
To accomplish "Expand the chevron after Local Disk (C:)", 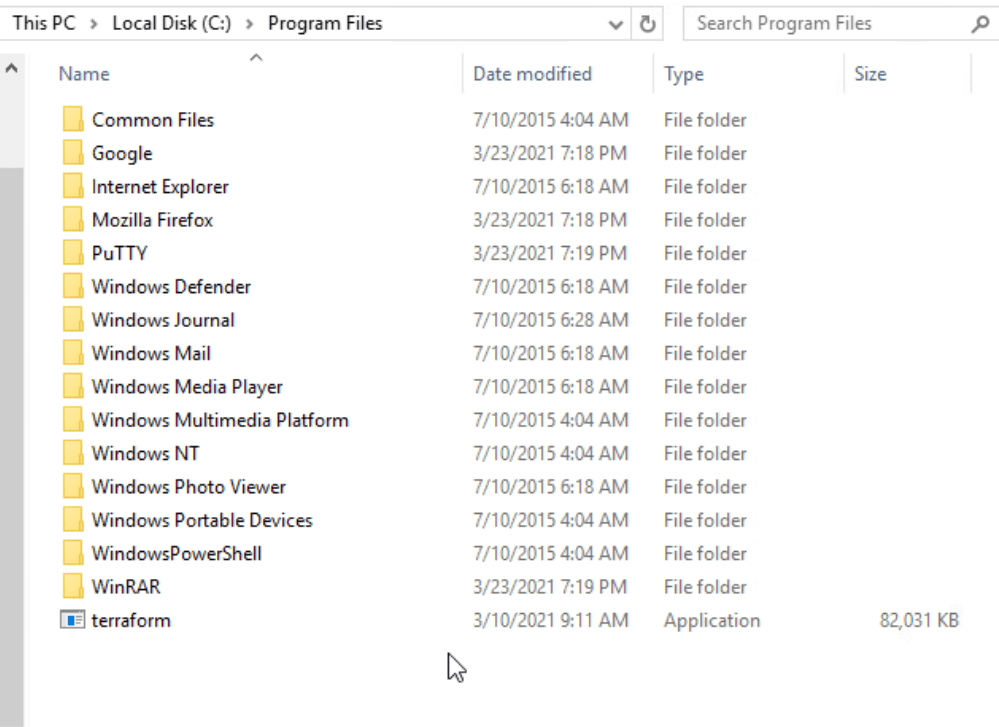I will [x=249, y=24].
